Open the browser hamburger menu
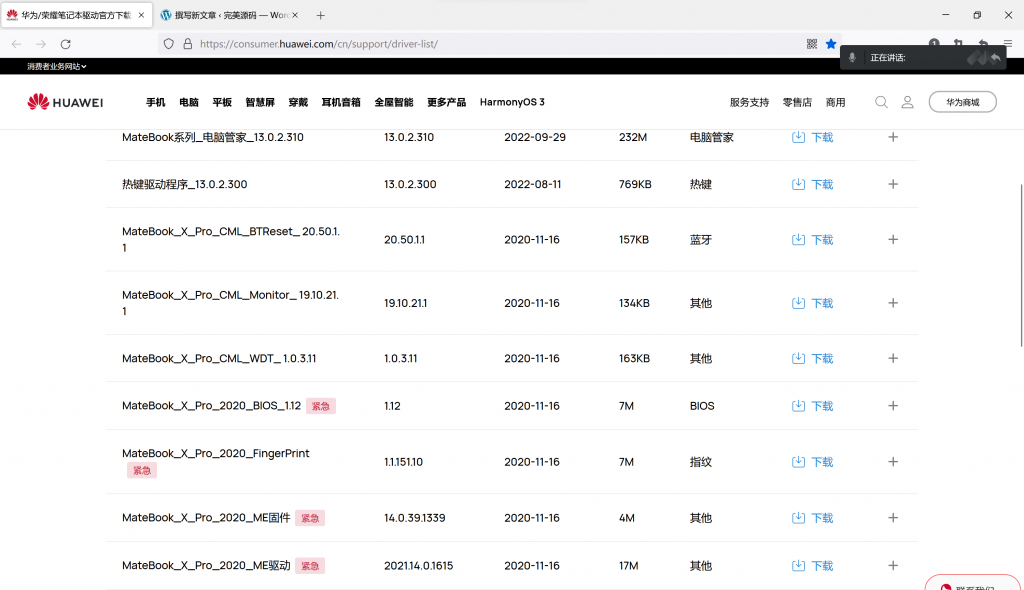 [1008, 44]
